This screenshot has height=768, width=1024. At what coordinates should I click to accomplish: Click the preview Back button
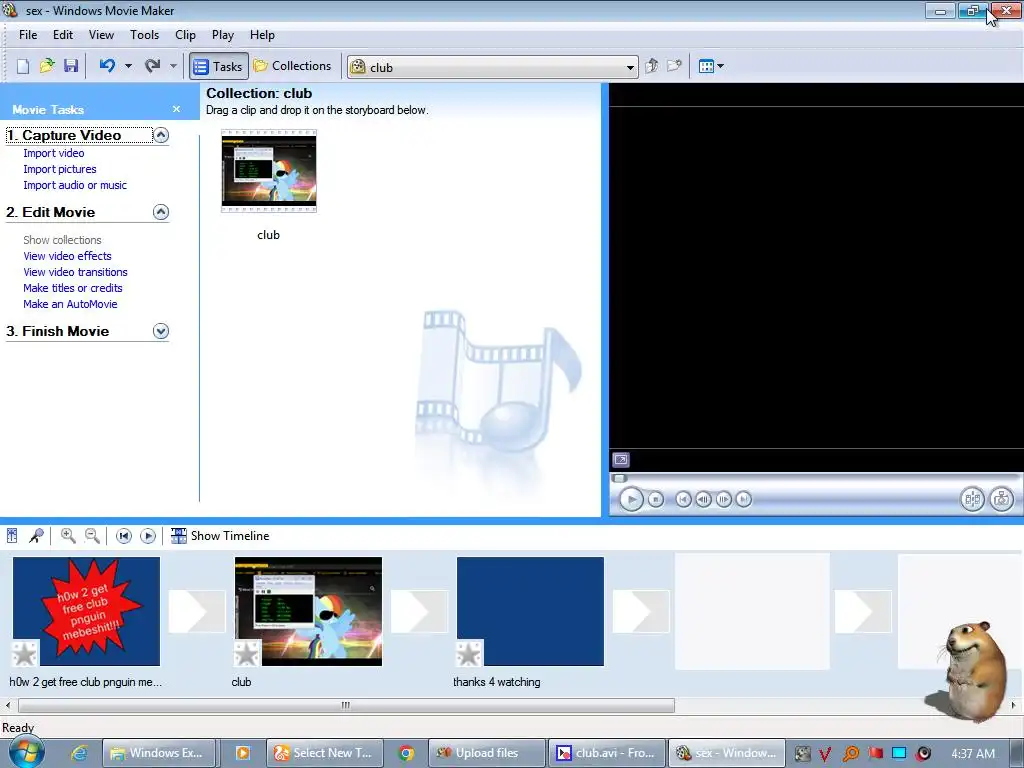[x=683, y=500]
